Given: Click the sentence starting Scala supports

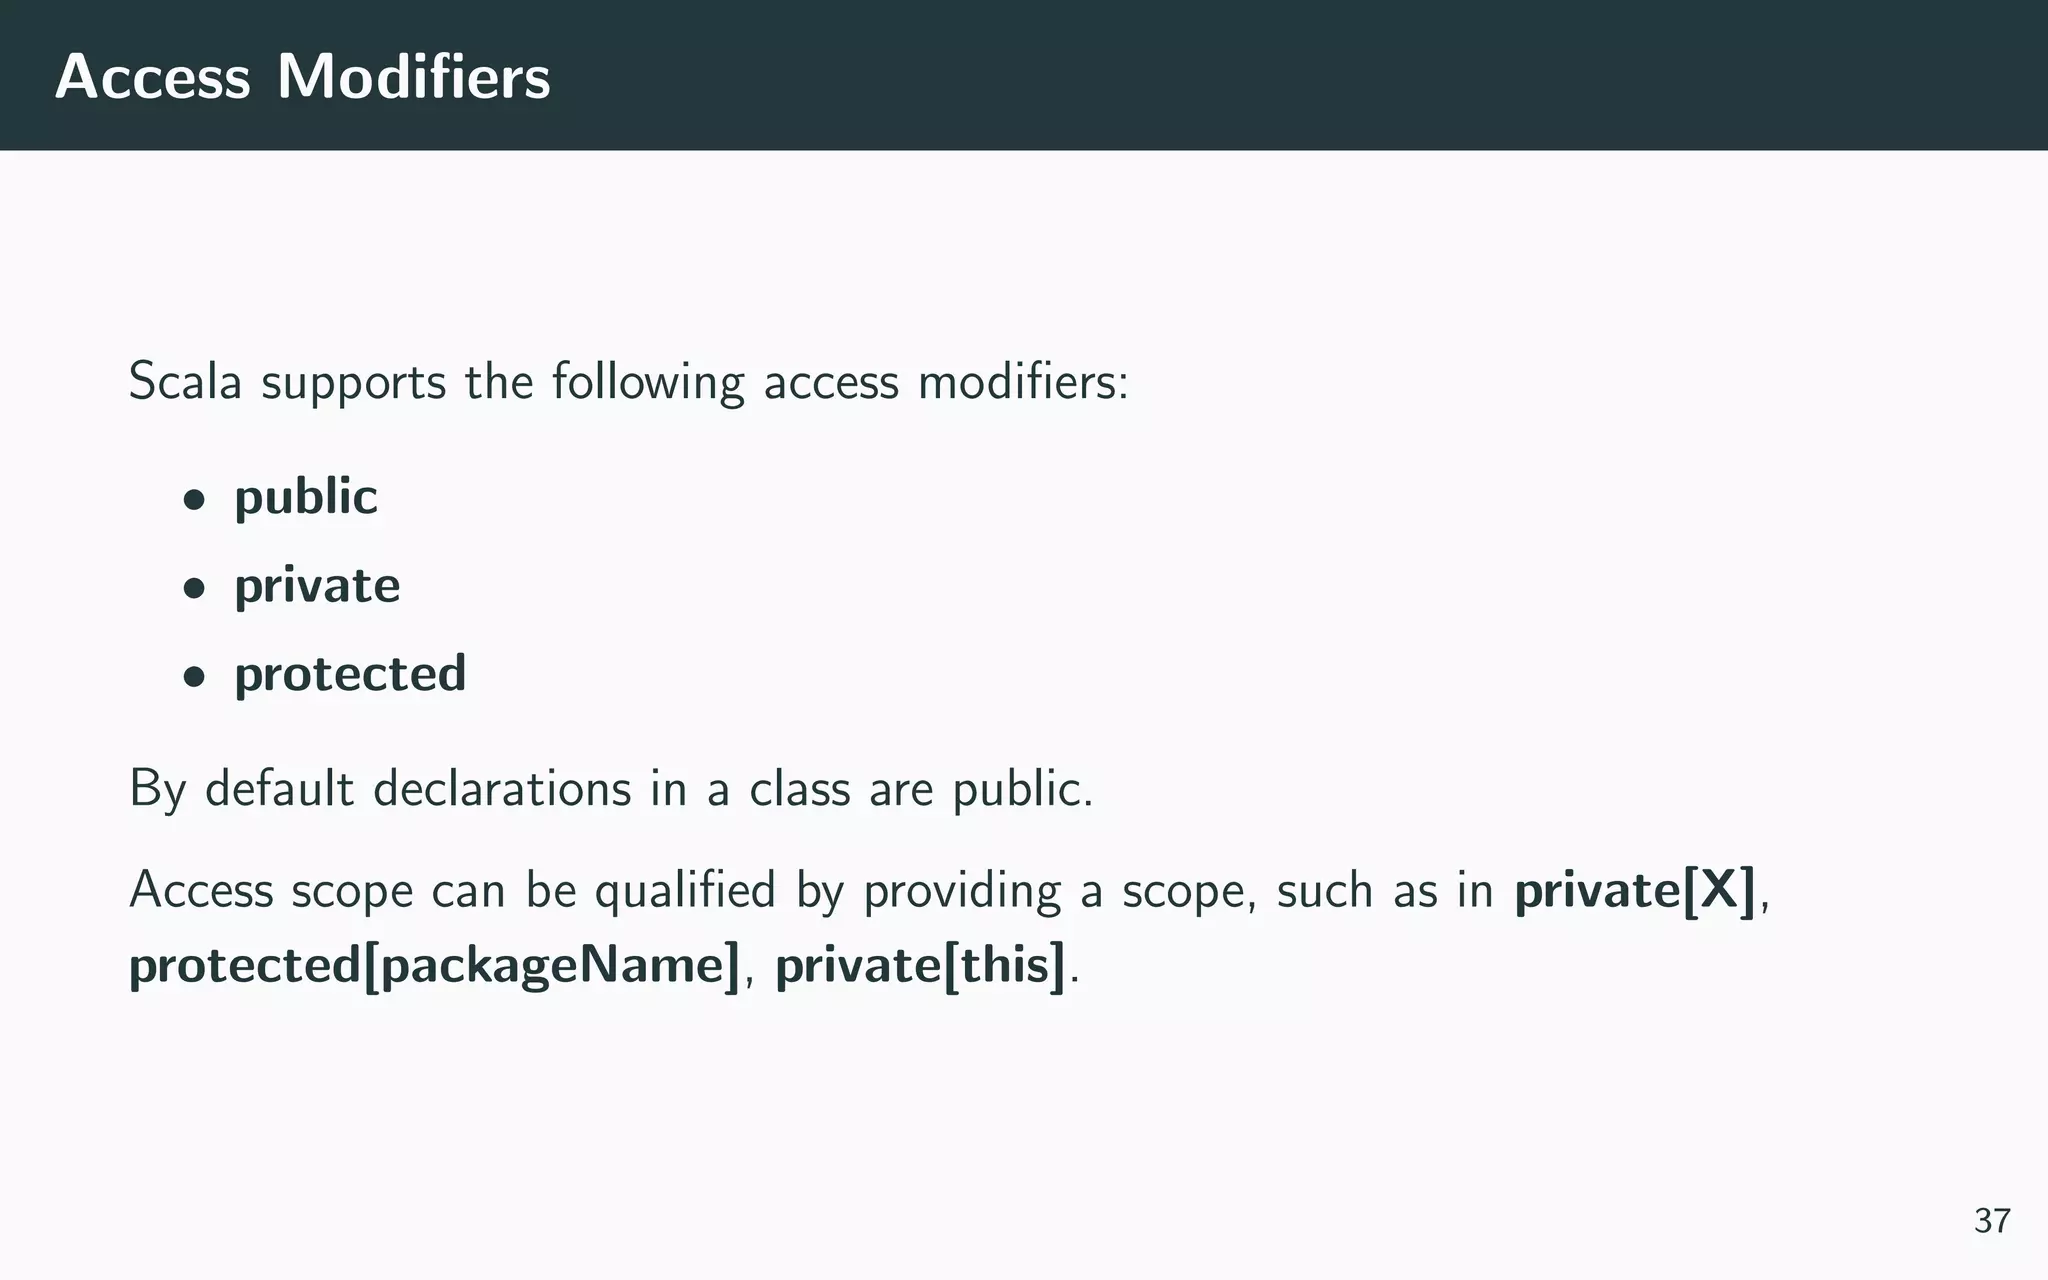Looking at the screenshot, I should tap(629, 382).
